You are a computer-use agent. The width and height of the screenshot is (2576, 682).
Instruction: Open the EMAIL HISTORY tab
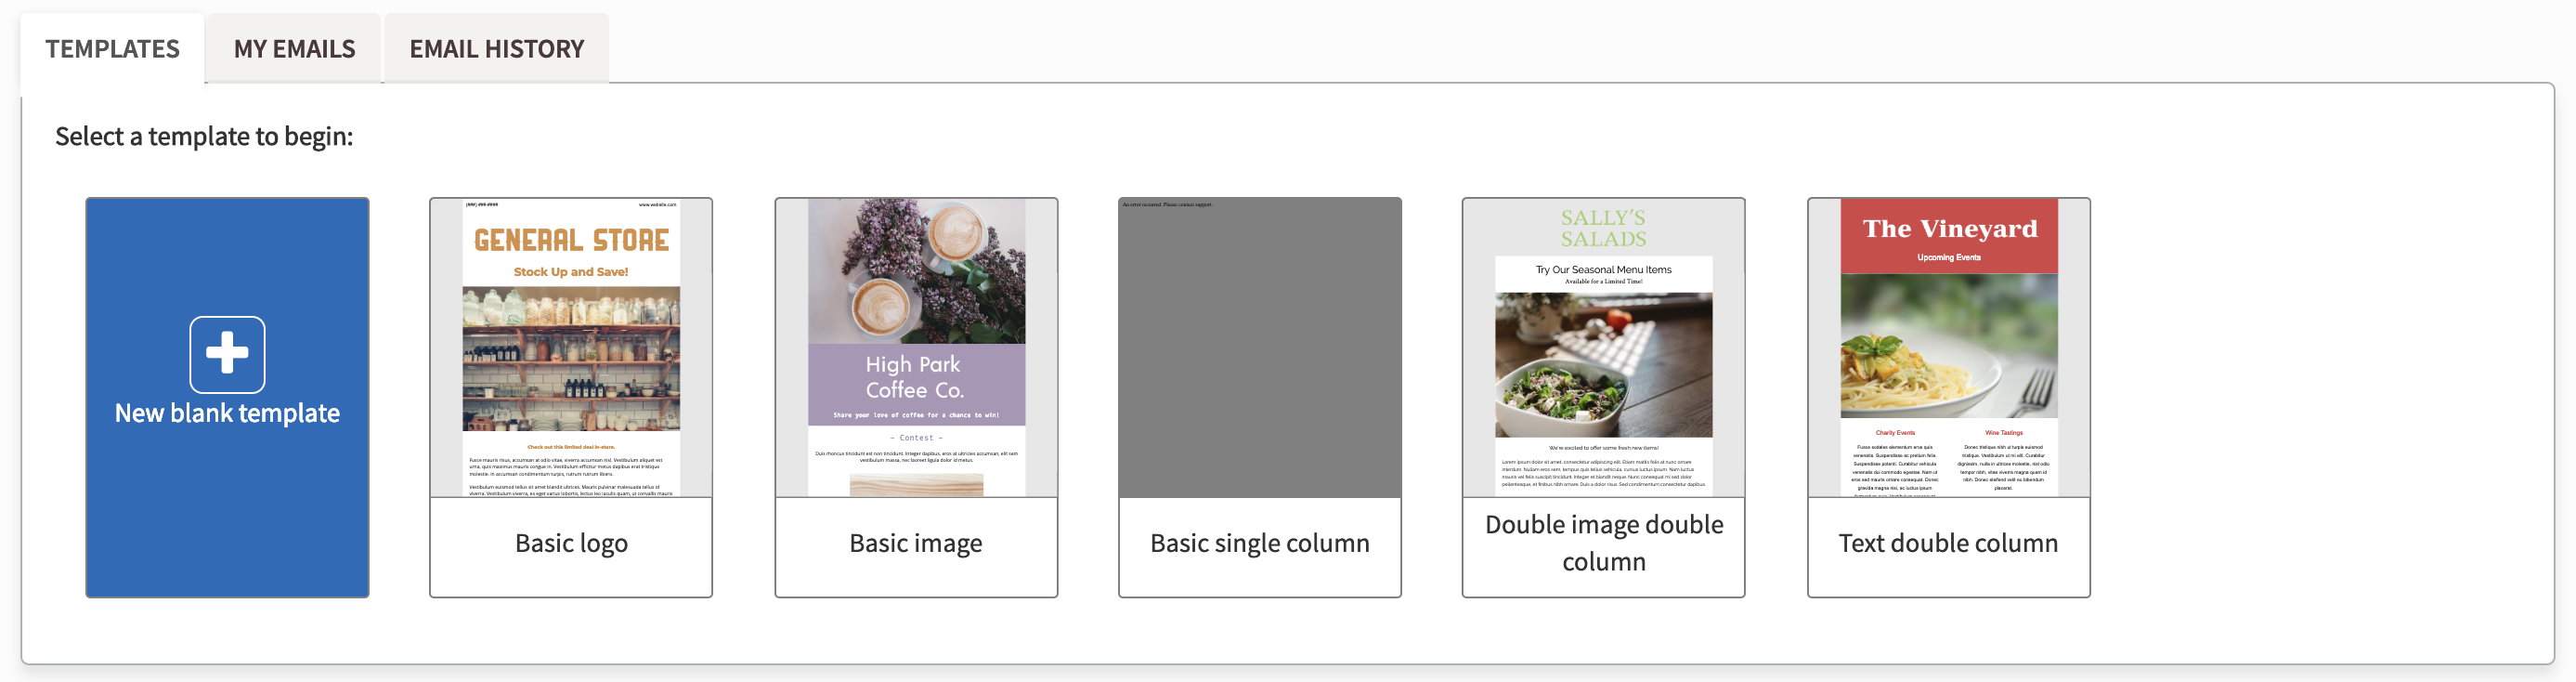pyautogui.click(x=495, y=48)
